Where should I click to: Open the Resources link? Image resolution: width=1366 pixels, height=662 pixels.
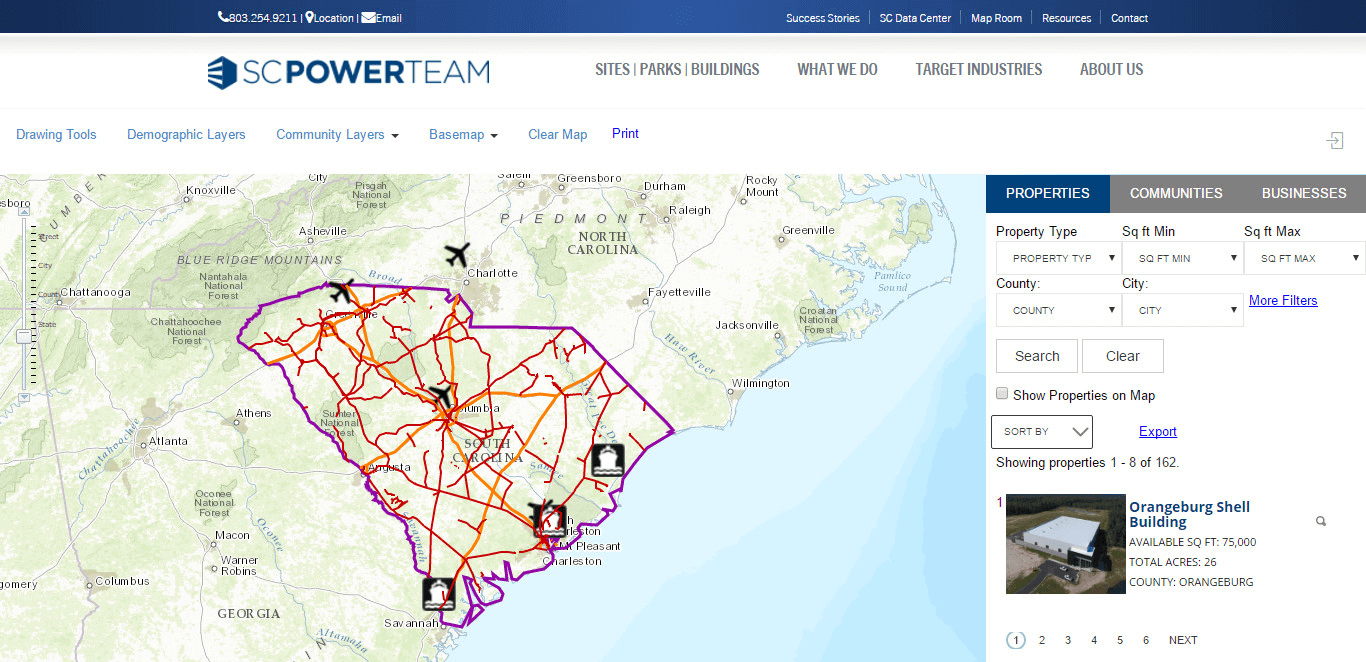coord(1066,18)
